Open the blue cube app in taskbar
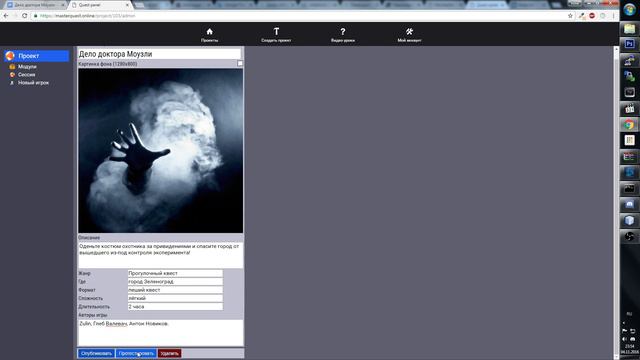The height and width of the screenshot is (360, 640). (x=629, y=220)
